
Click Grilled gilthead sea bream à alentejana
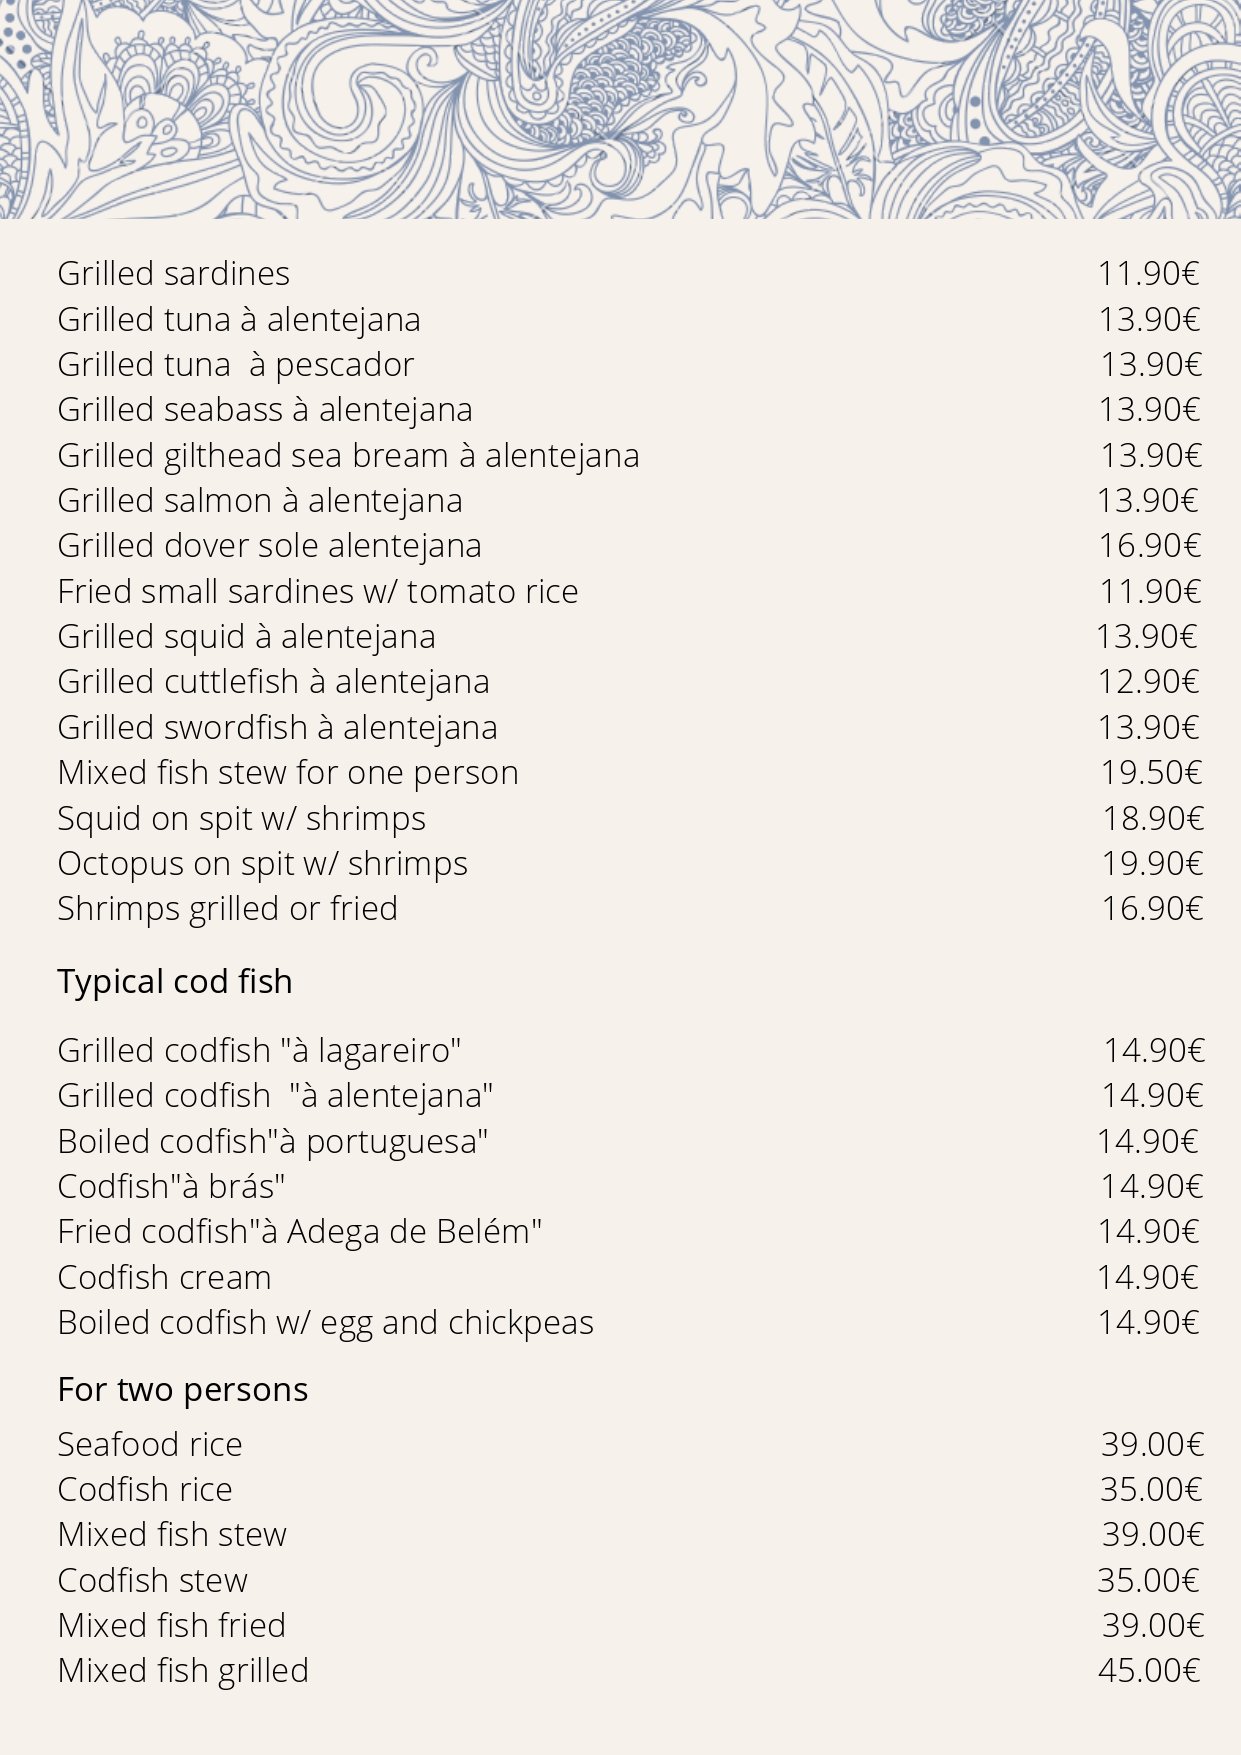pyautogui.click(x=348, y=456)
